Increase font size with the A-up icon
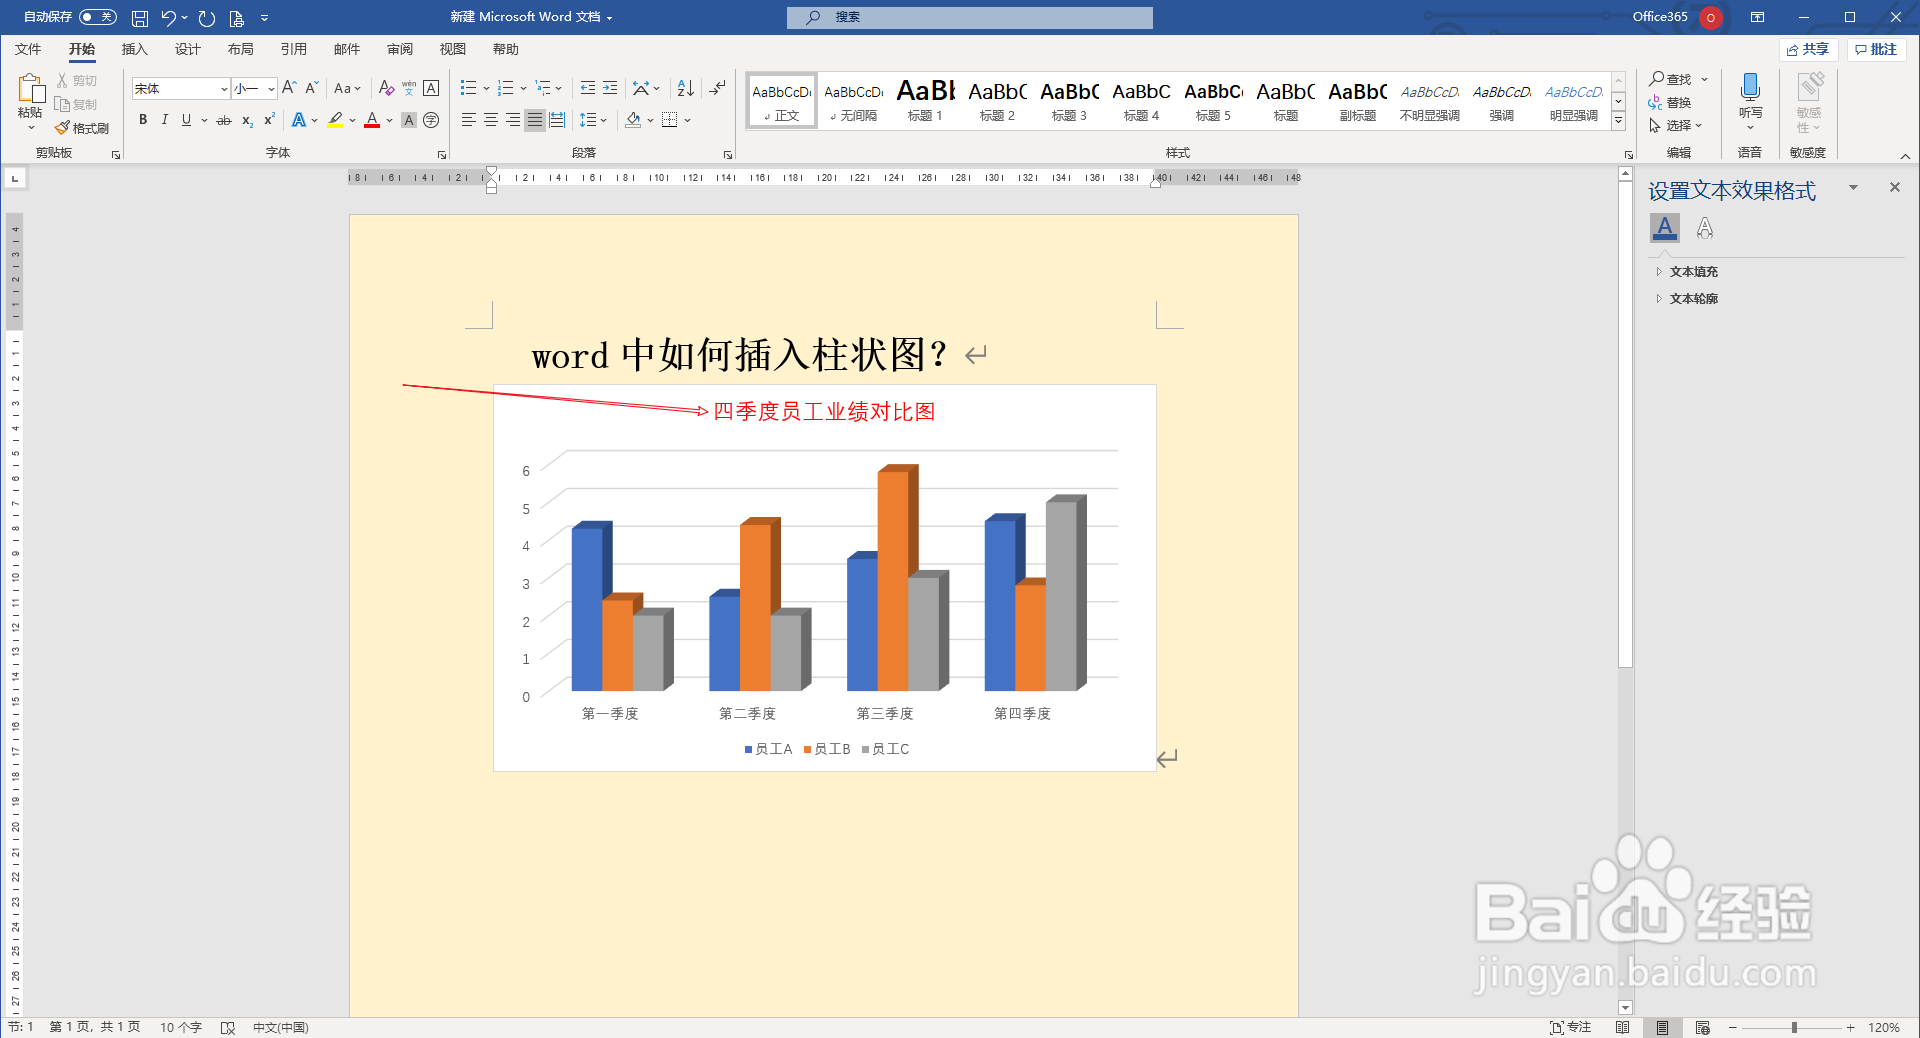The height and width of the screenshot is (1038, 1920). (x=289, y=88)
